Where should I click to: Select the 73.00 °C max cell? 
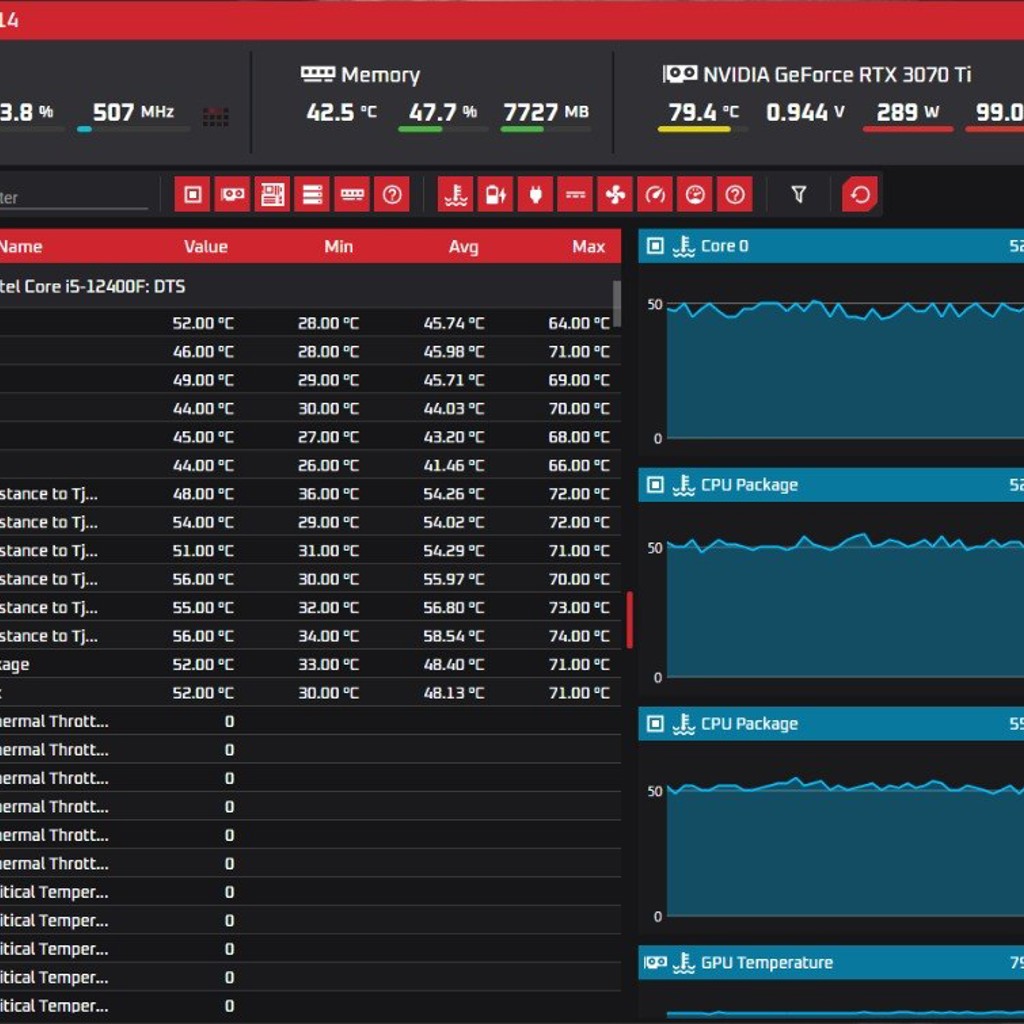tap(579, 607)
